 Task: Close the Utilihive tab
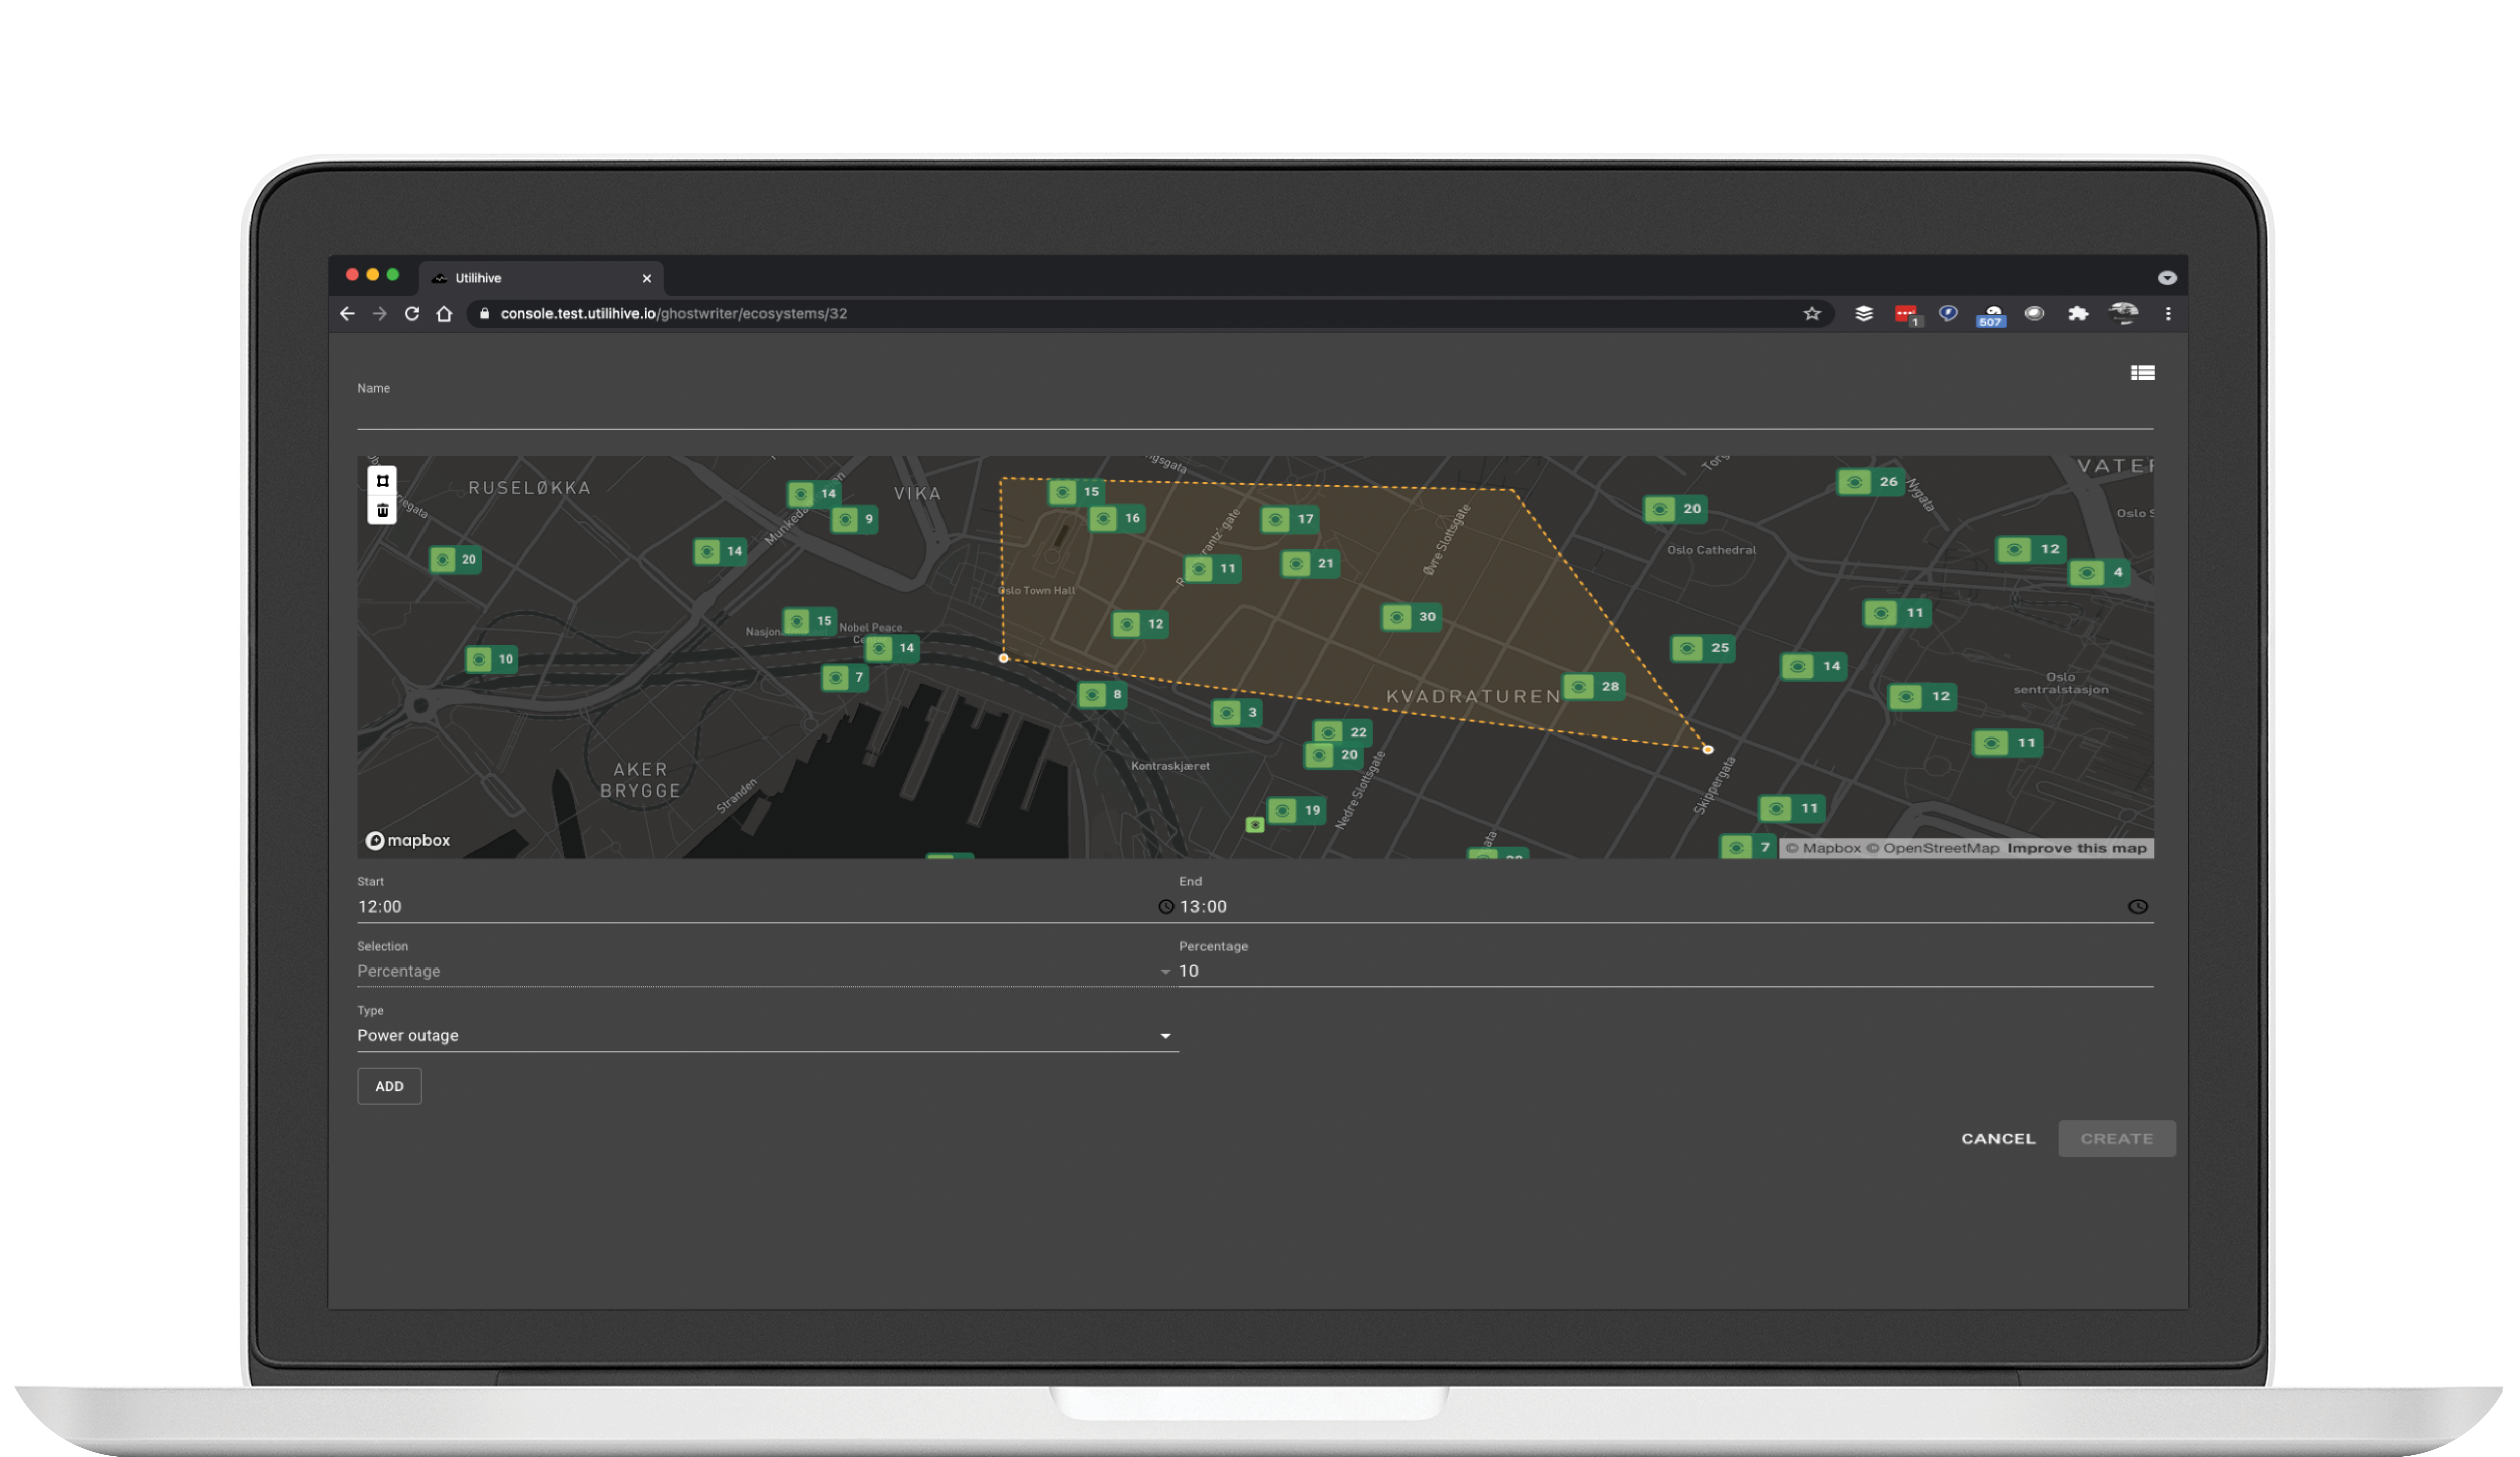(647, 279)
